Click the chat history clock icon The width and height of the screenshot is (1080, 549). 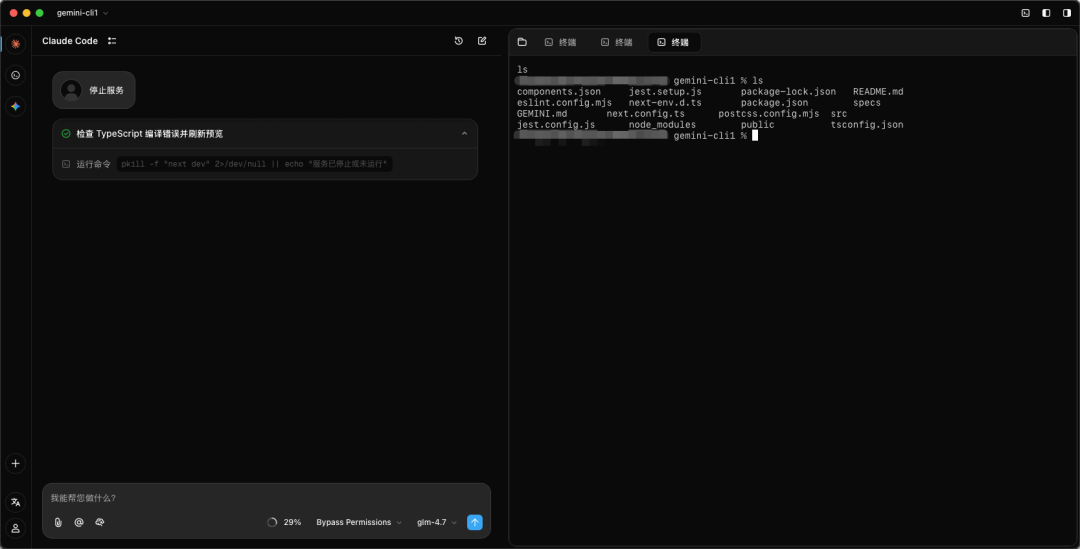(459, 41)
